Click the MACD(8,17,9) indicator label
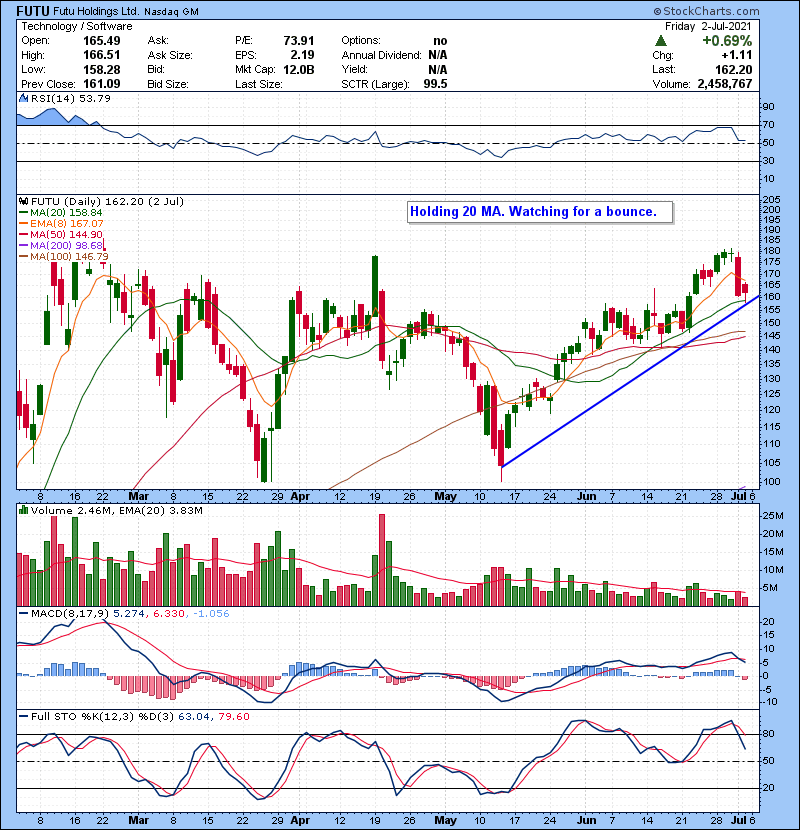This screenshot has width=800, height=830. pos(70,614)
